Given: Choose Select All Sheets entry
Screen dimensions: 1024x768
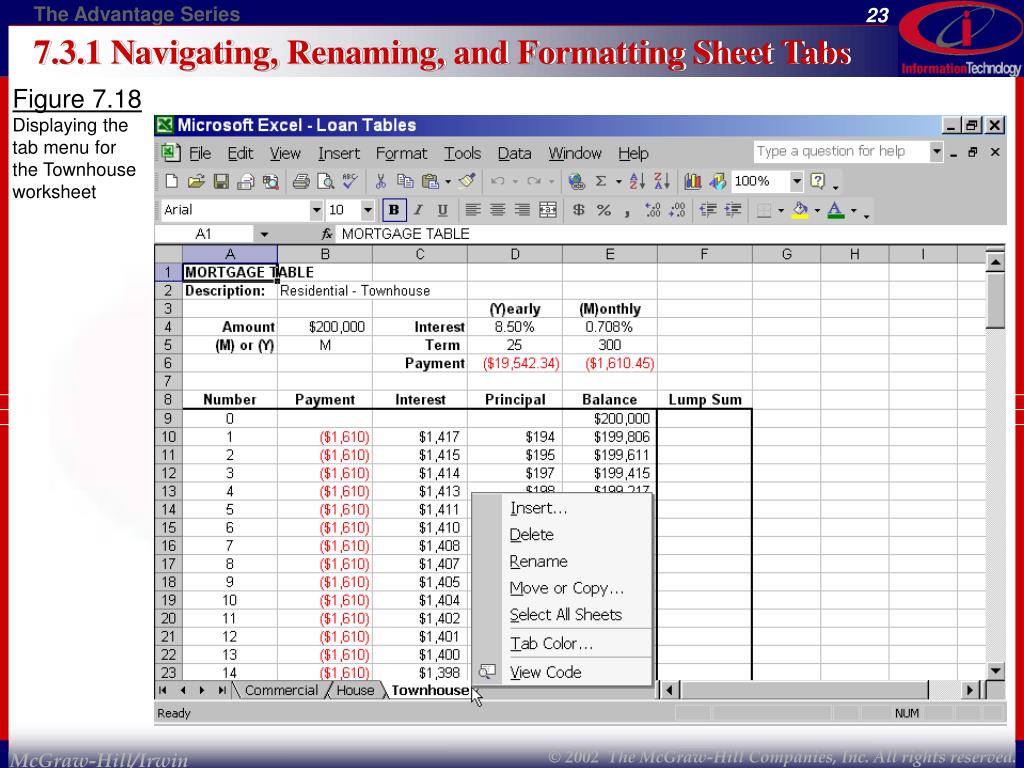Looking at the screenshot, I should click(x=566, y=615).
